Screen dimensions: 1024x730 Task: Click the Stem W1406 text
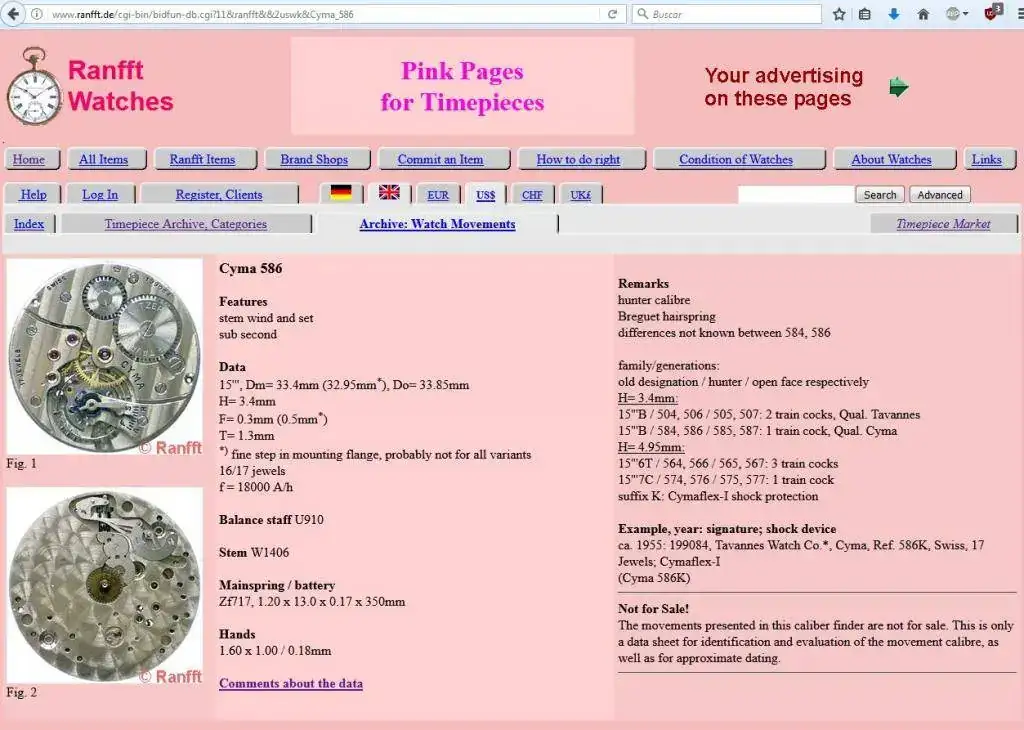254,552
